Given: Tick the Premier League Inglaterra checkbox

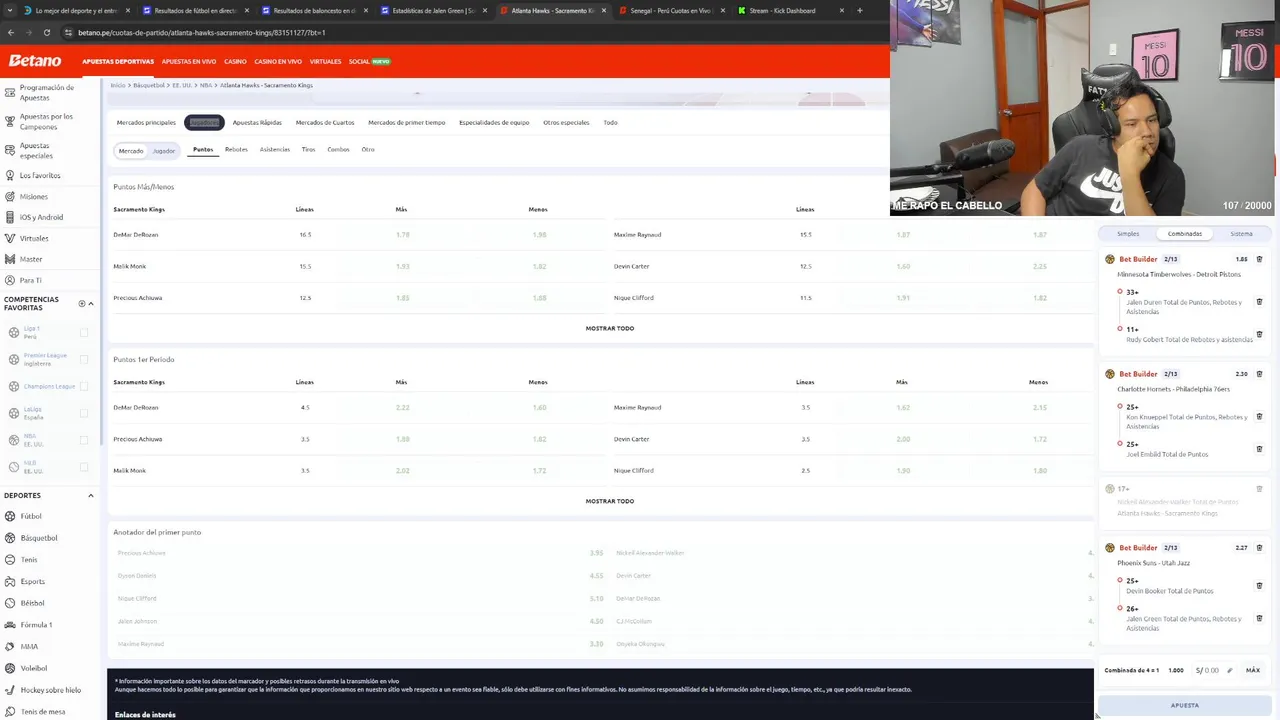Looking at the screenshot, I should coord(83,359).
